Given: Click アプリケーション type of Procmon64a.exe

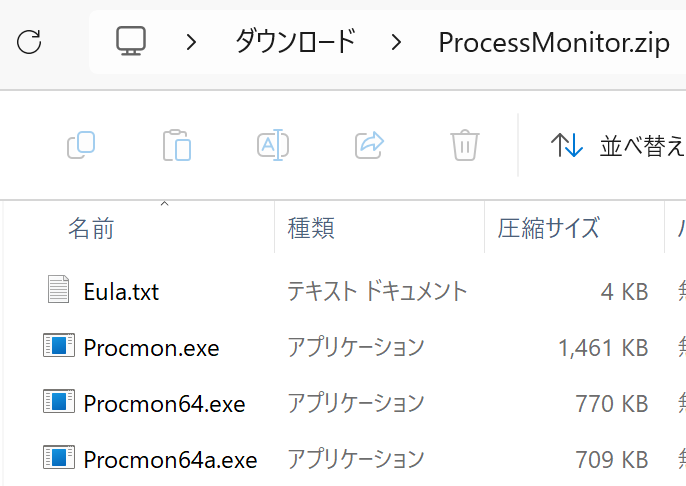Looking at the screenshot, I should pos(356,459).
